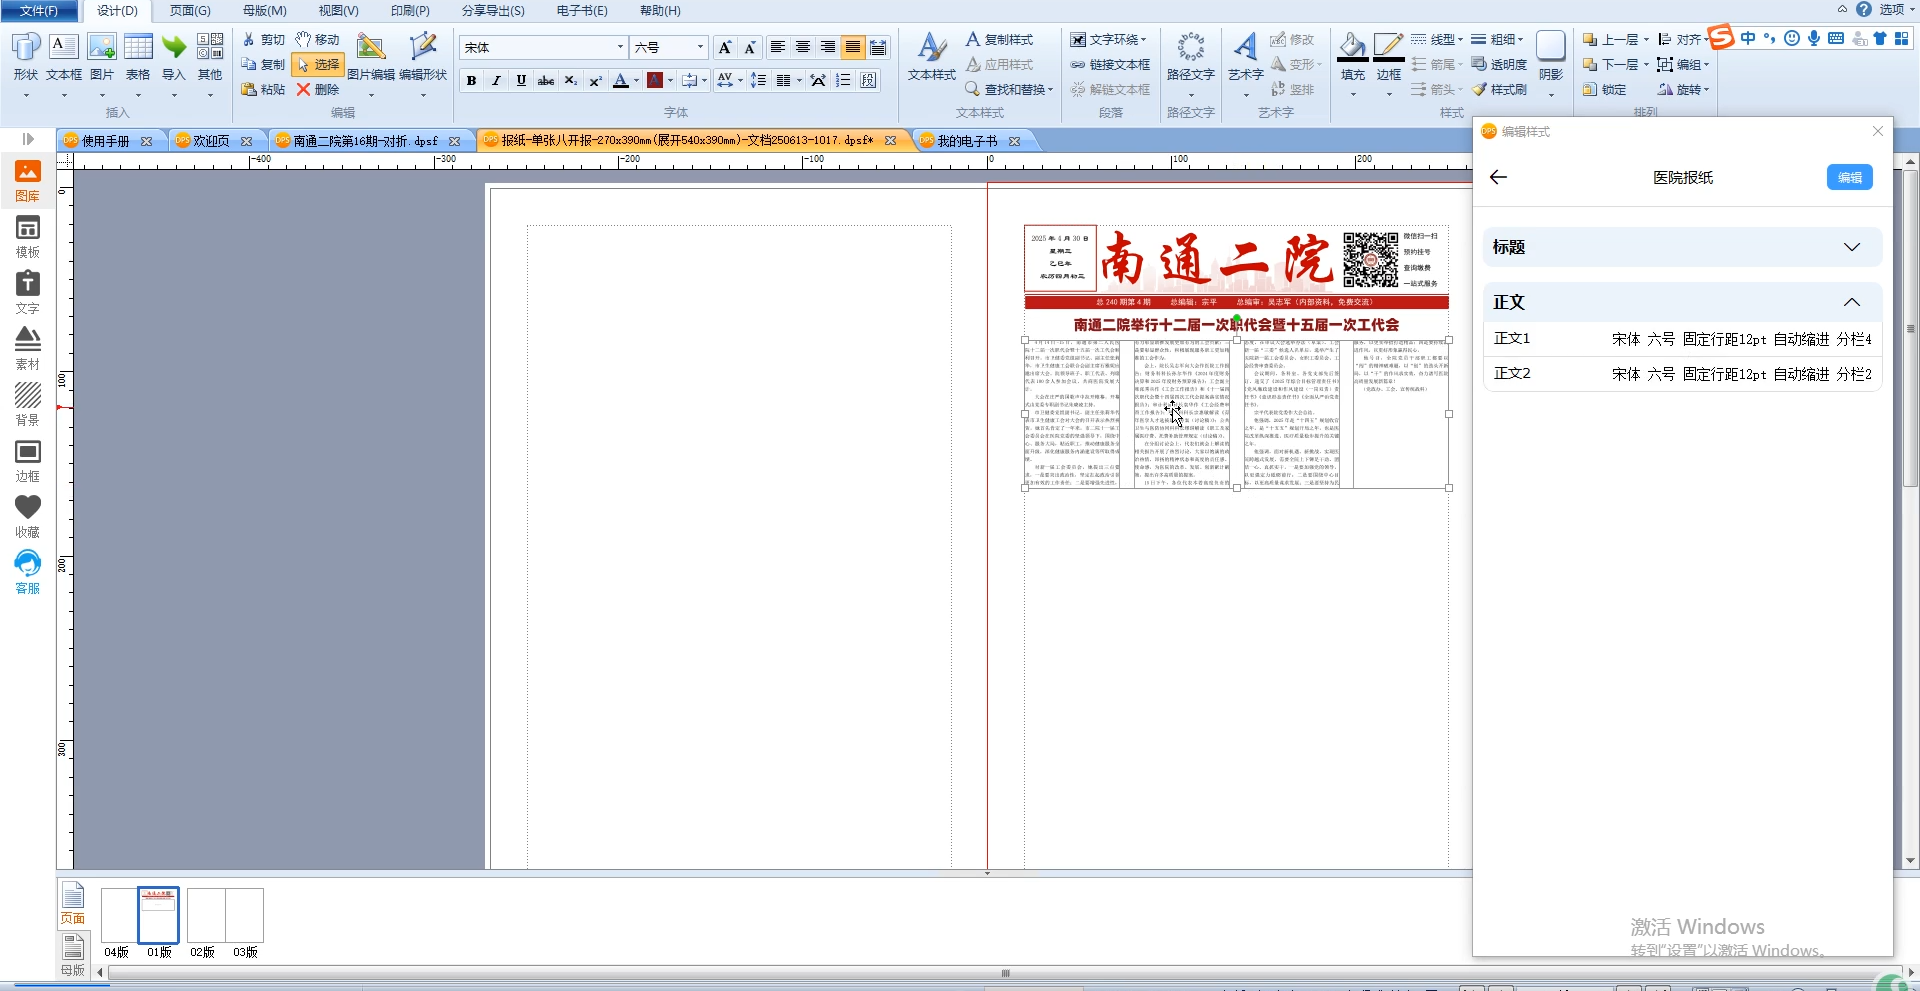Viewport: 1920px width, 991px height.
Task: Contact 客服 customer service
Action: (x=28, y=574)
